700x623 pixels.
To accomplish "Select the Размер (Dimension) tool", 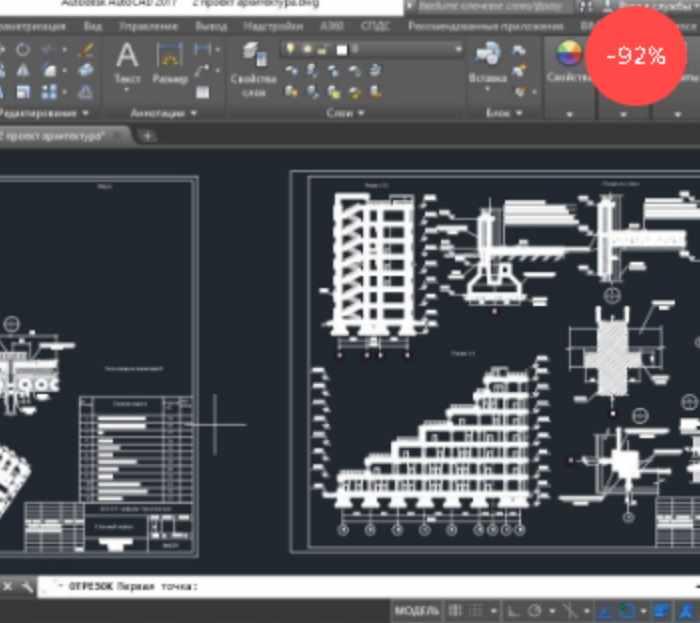I will click(170, 62).
